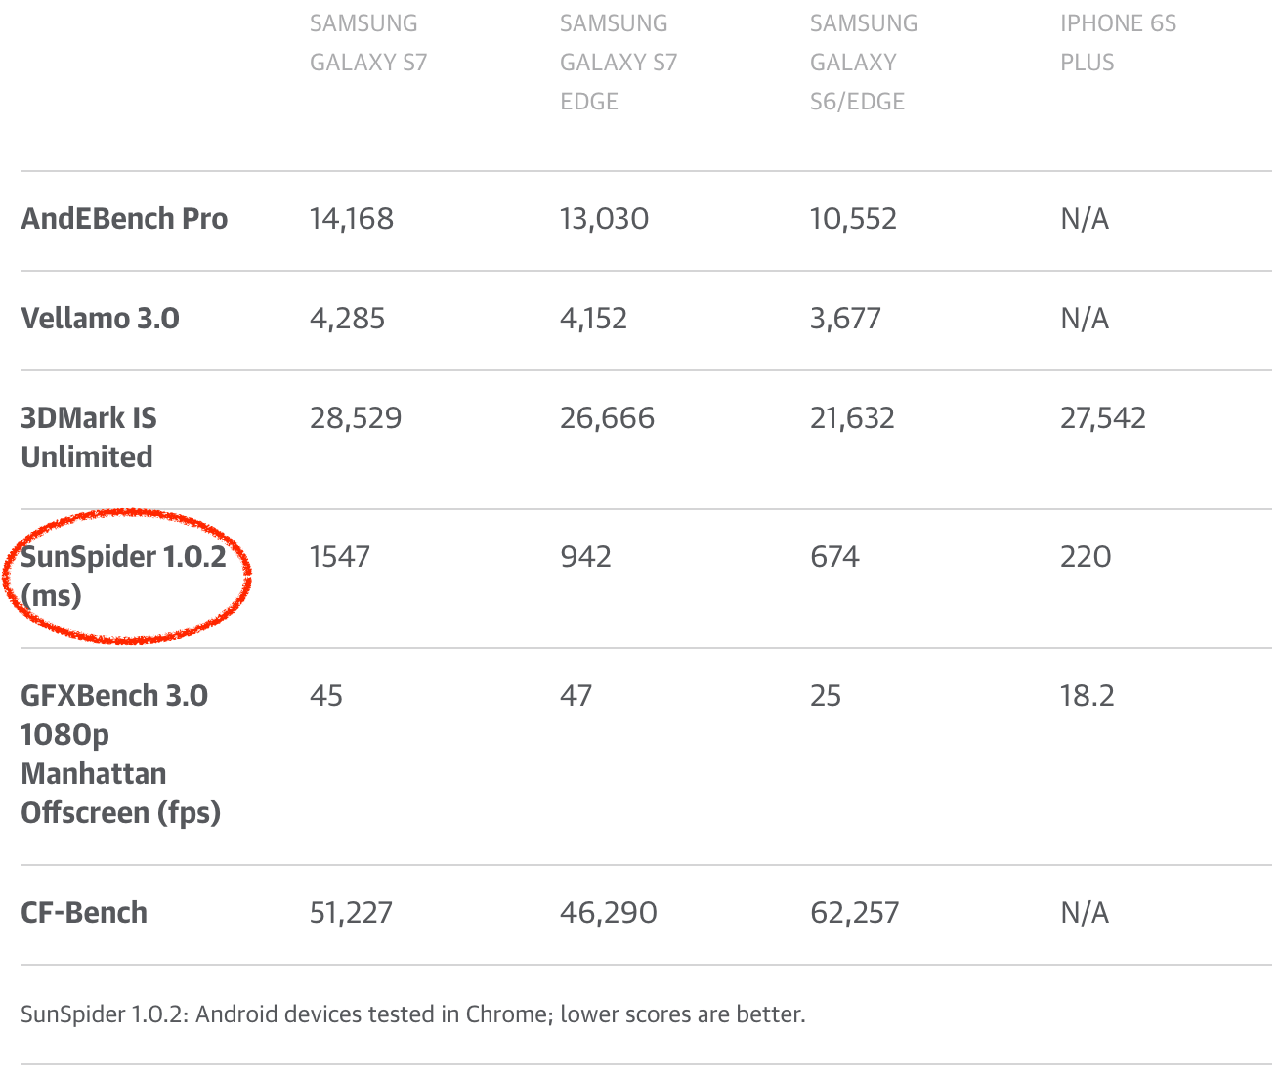The height and width of the screenshot is (1079, 1280).
Task: Select the 18.2 GFXBench fps value
Action: point(1086,696)
